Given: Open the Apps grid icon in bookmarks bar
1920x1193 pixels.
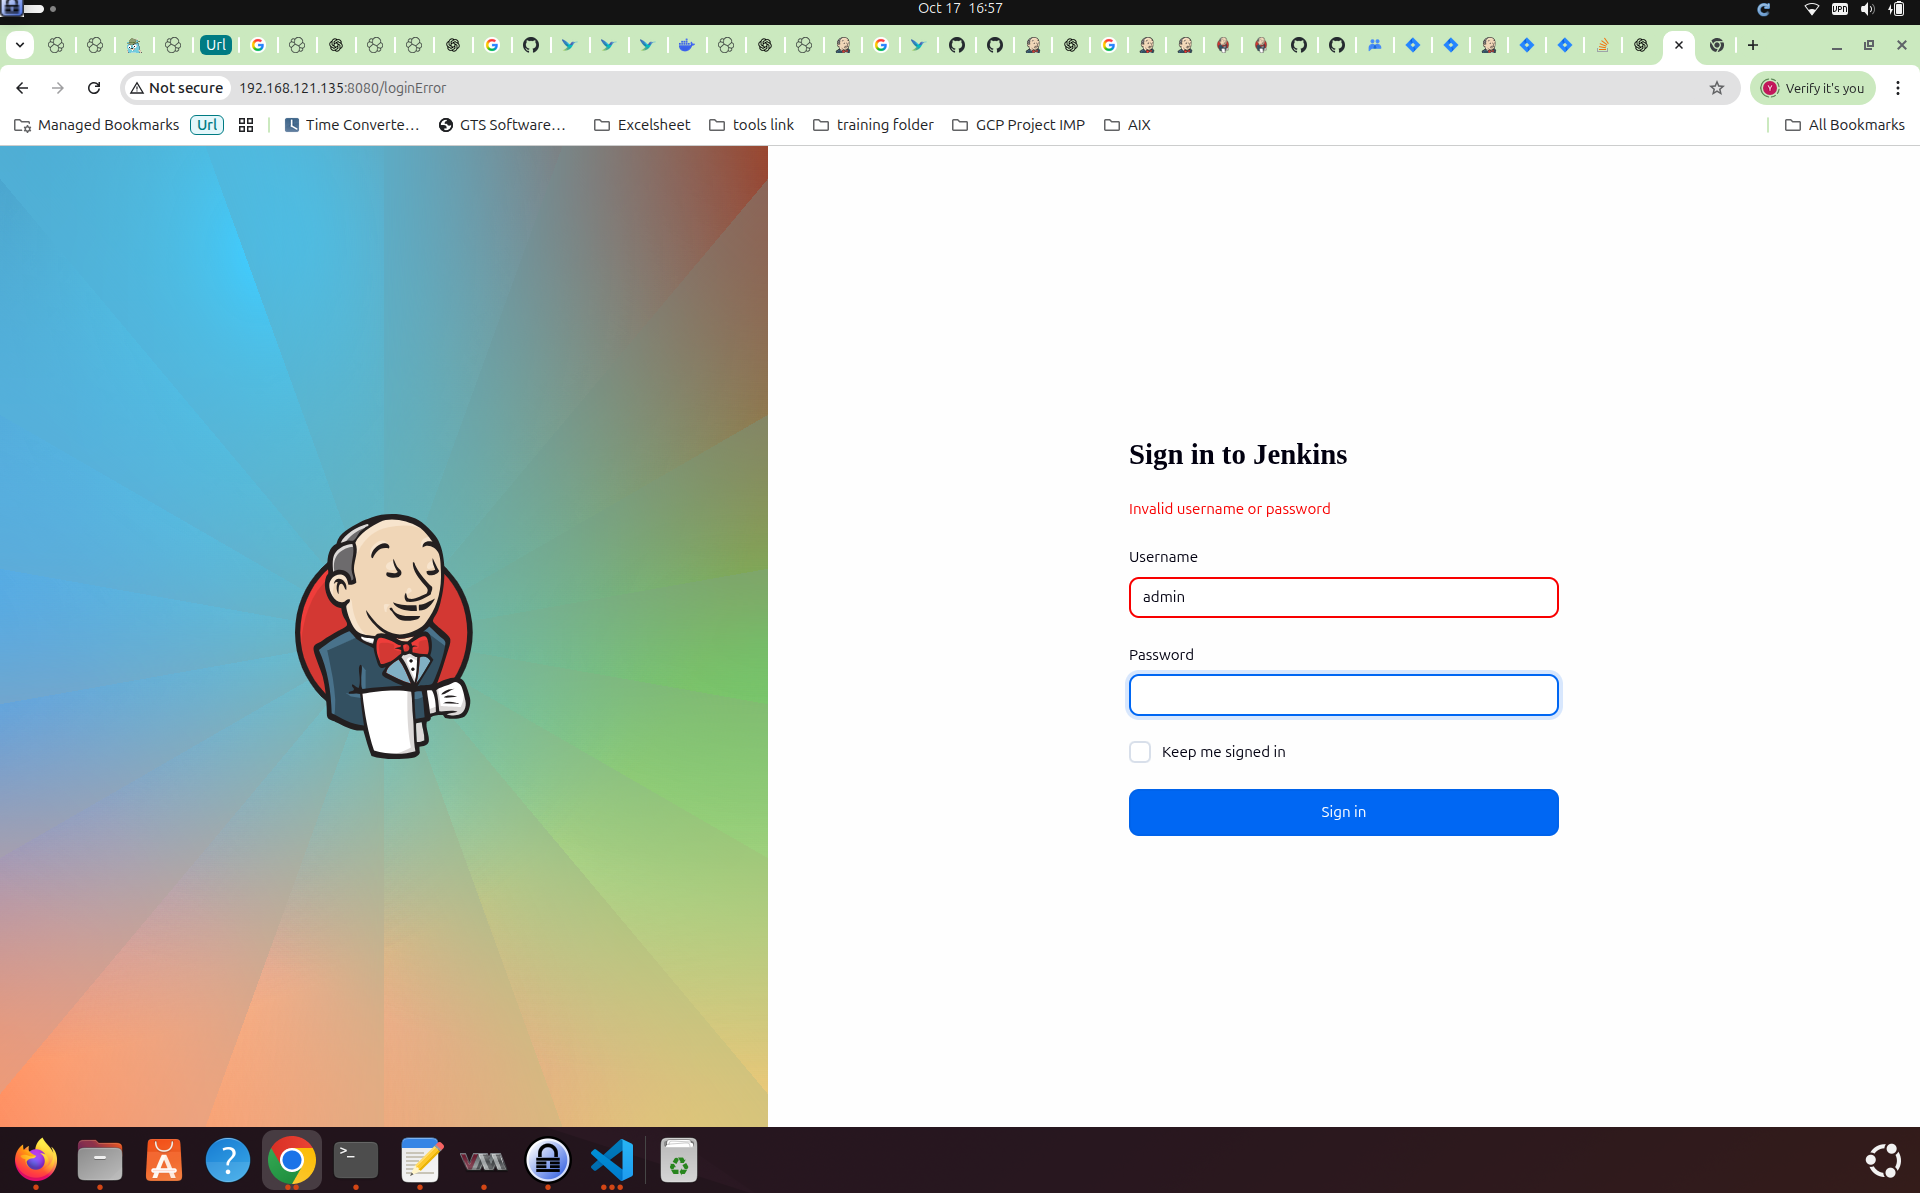Looking at the screenshot, I should click(x=246, y=125).
